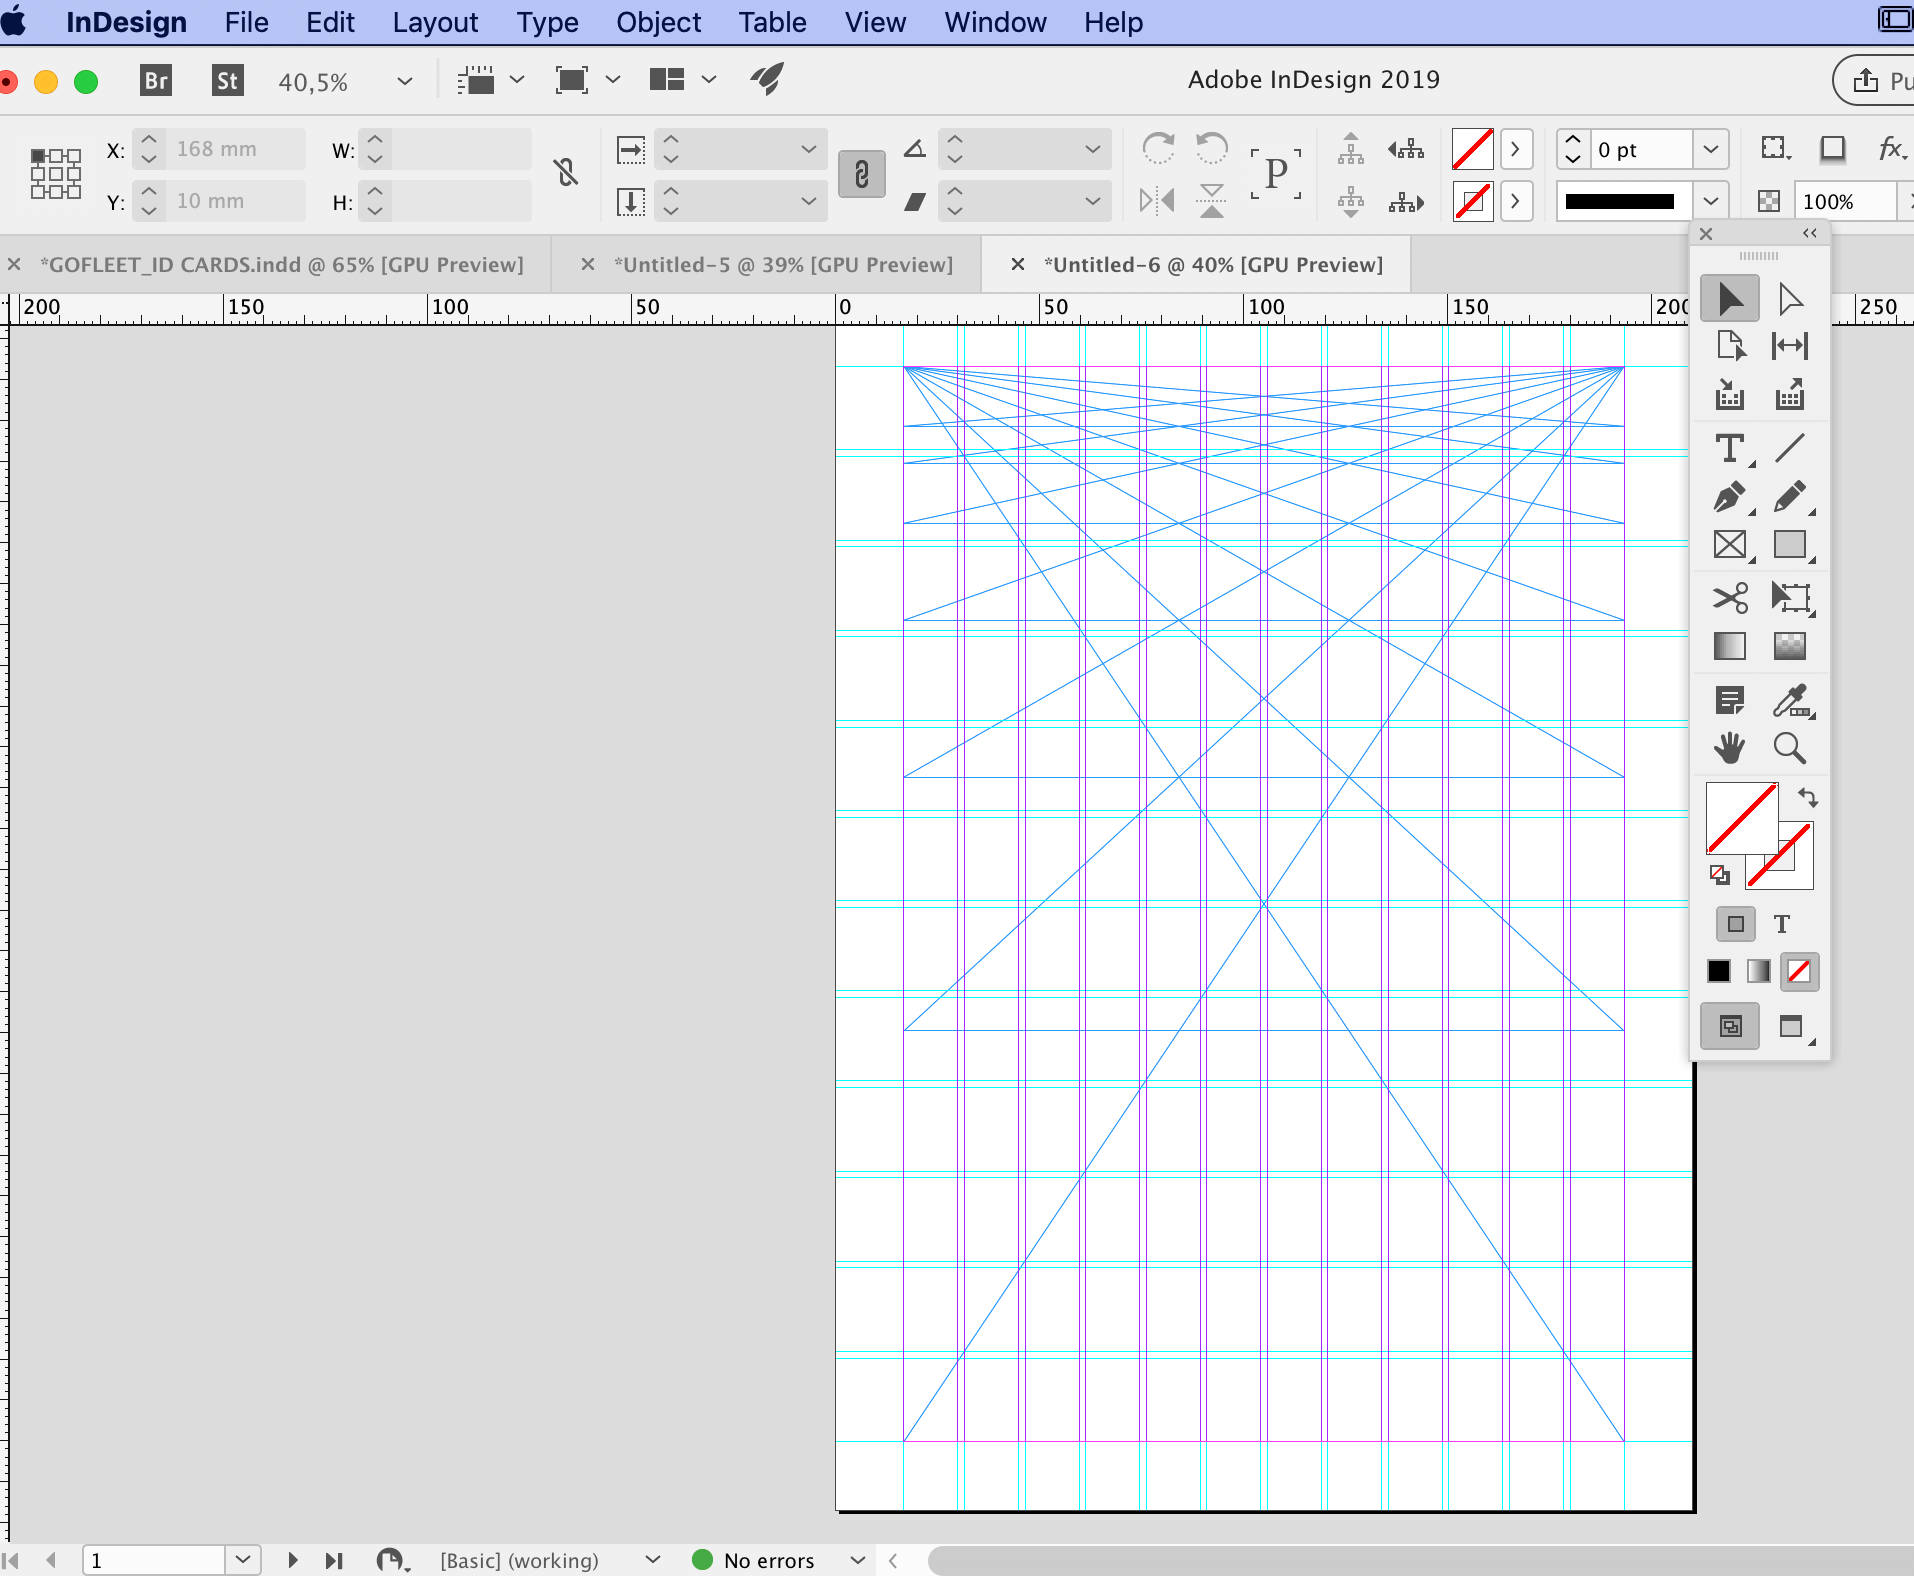This screenshot has width=1914, height=1576.
Task: Open the stroke weight dropdown
Action: click(1712, 149)
